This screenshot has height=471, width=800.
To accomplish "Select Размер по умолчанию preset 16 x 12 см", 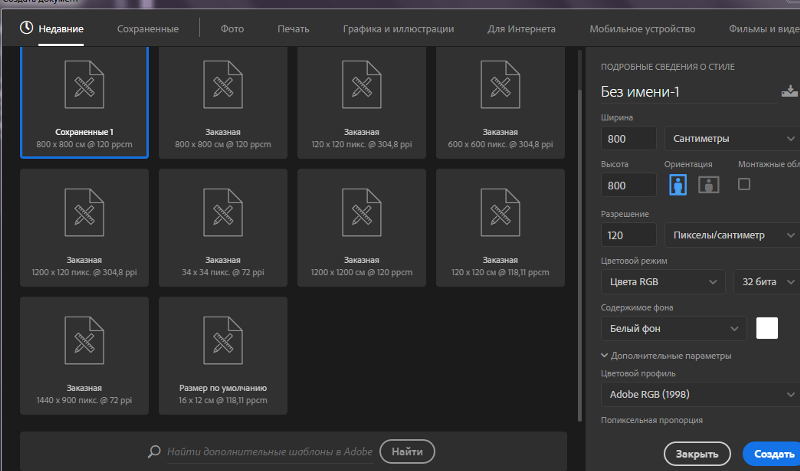I will 223,356.
